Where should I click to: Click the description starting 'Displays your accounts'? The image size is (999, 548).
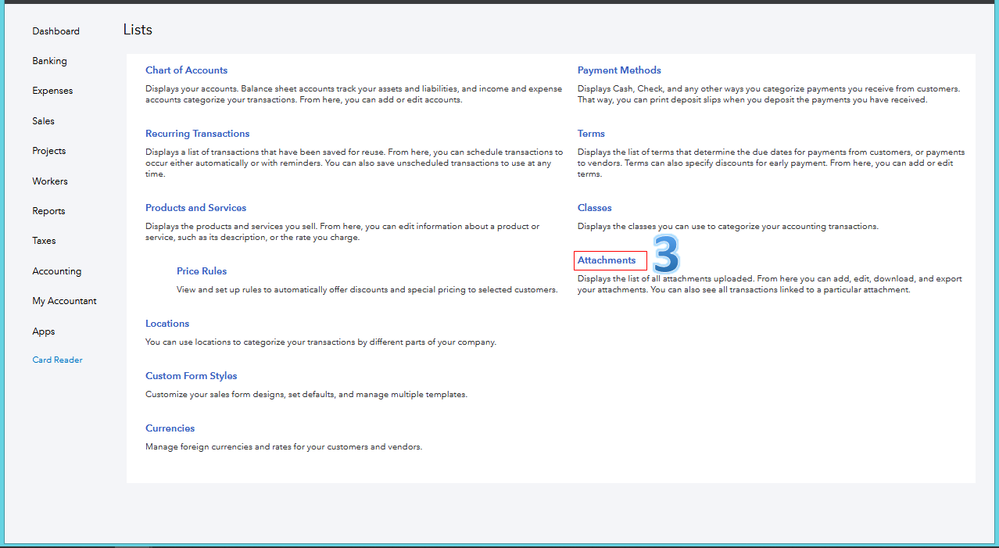[354, 94]
